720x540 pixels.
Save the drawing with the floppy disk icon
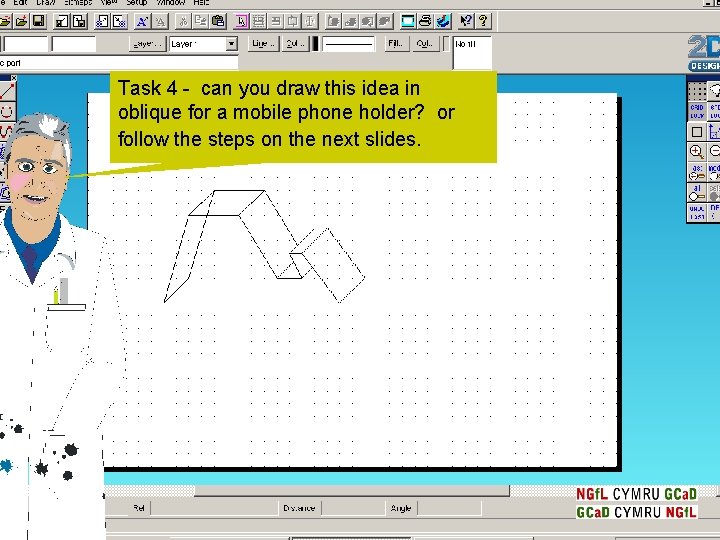39,21
